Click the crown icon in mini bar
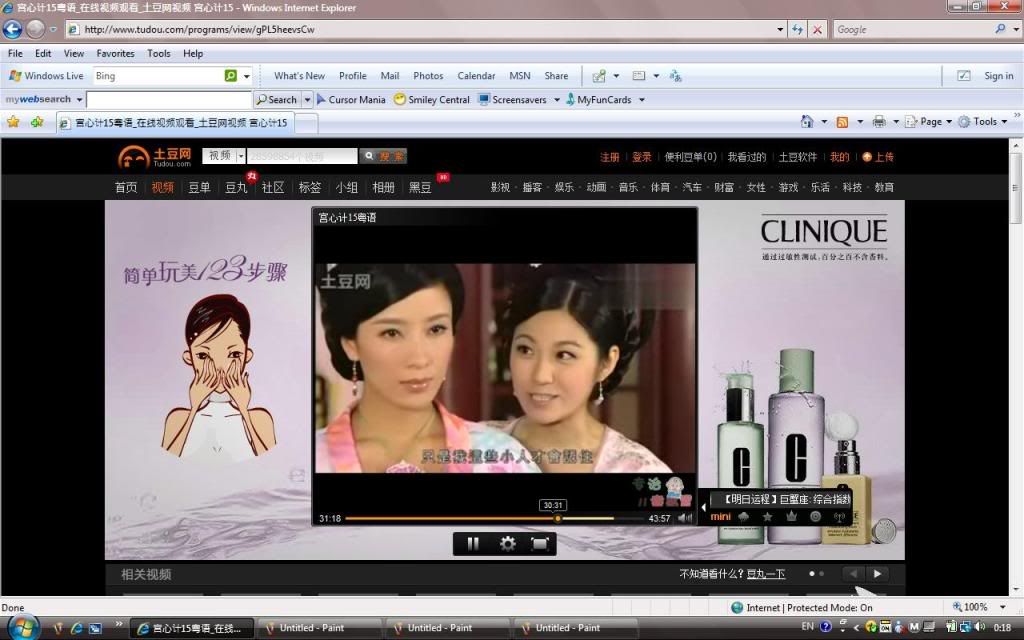1024x640 pixels. click(791, 516)
